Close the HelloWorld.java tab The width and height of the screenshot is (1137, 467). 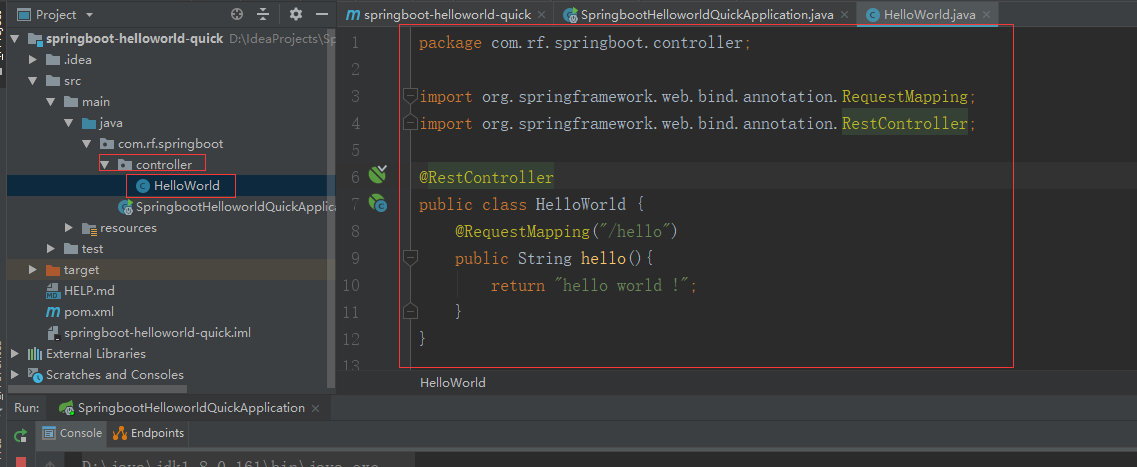pos(987,15)
